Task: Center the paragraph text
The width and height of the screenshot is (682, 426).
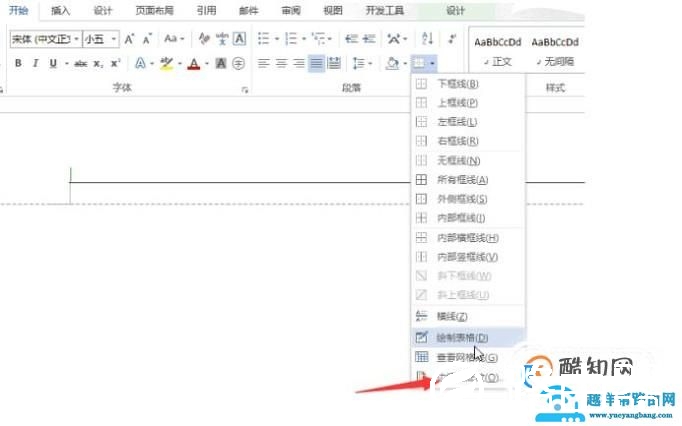Action: click(x=281, y=64)
